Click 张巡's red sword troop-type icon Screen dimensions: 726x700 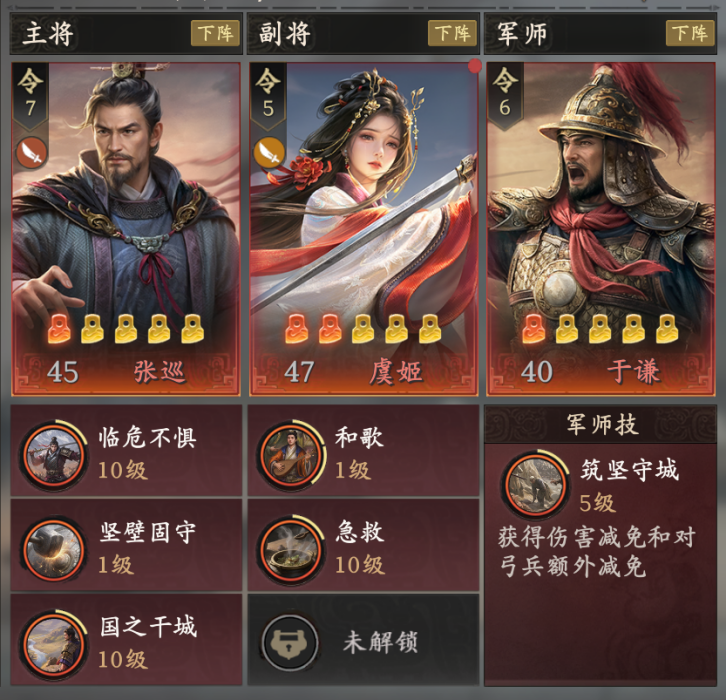pyautogui.click(x=32, y=152)
